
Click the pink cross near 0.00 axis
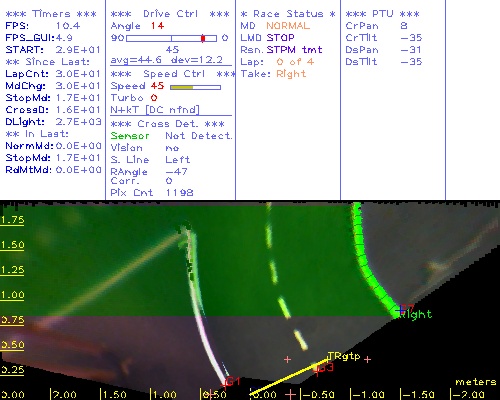click(291, 394)
